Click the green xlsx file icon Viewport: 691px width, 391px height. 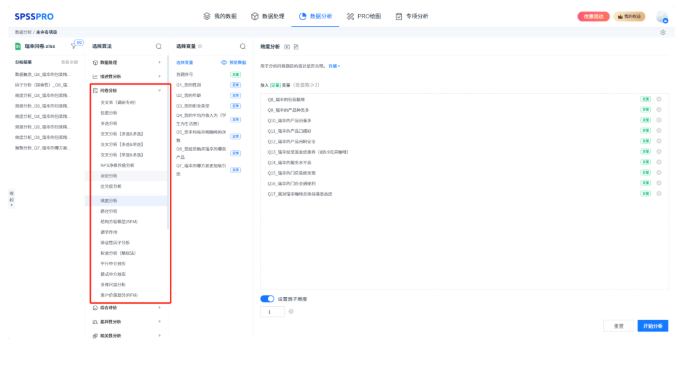18,46
